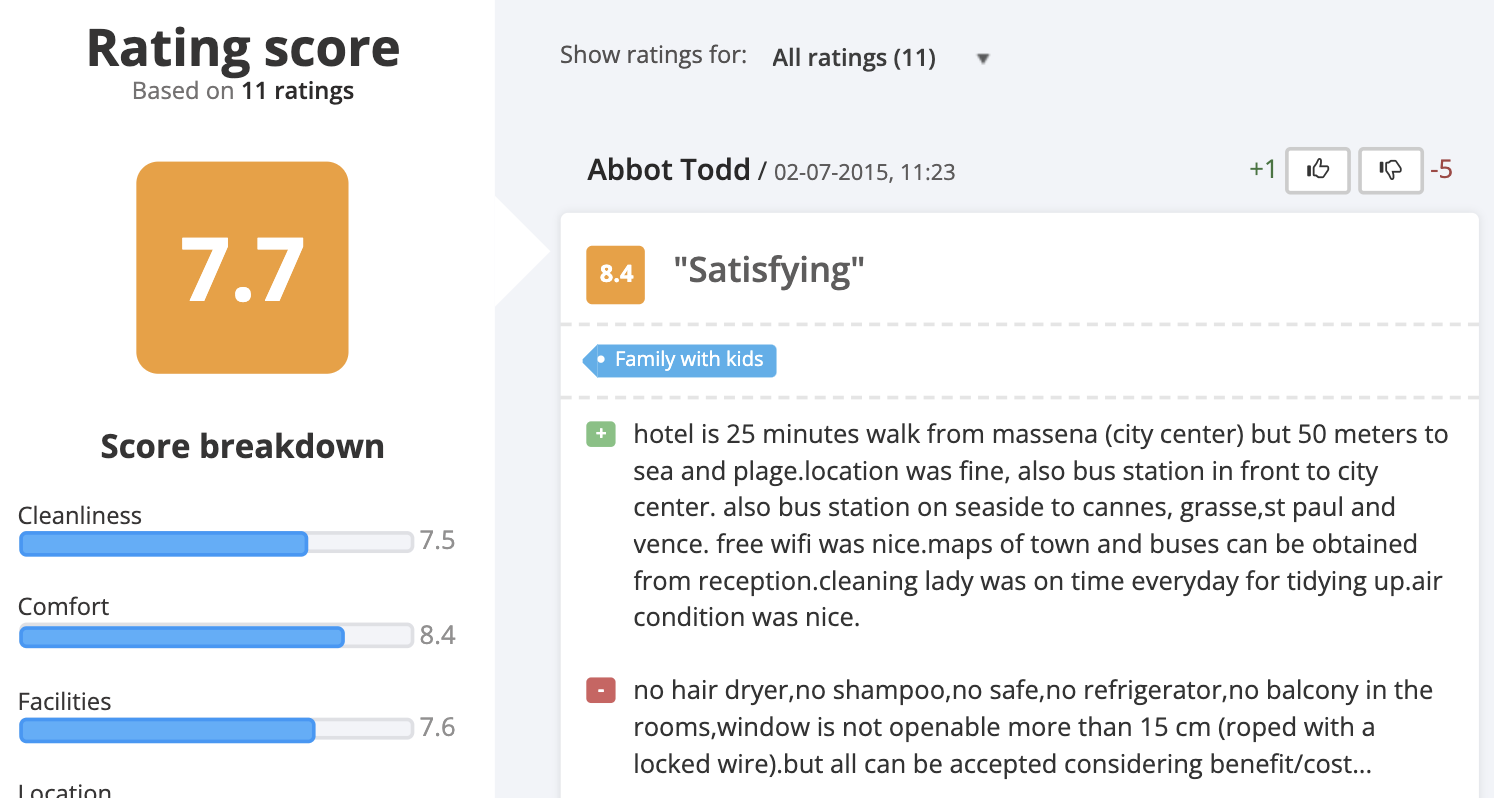Click reviewer name Abbot Todd
The image size is (1494, 798).
click(668, 170)
